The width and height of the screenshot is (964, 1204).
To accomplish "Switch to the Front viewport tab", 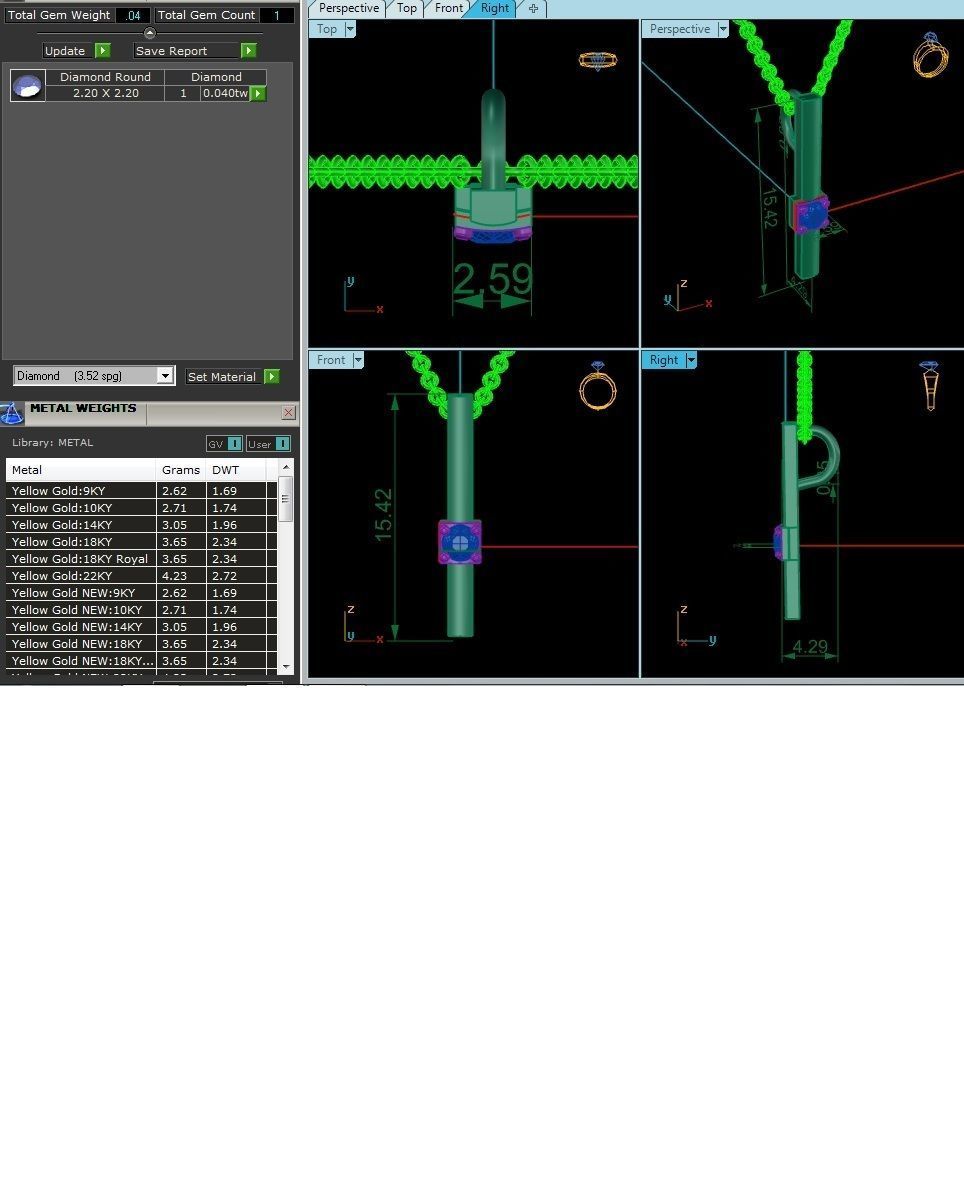I will pyautogui.click(x=449, y=8).
